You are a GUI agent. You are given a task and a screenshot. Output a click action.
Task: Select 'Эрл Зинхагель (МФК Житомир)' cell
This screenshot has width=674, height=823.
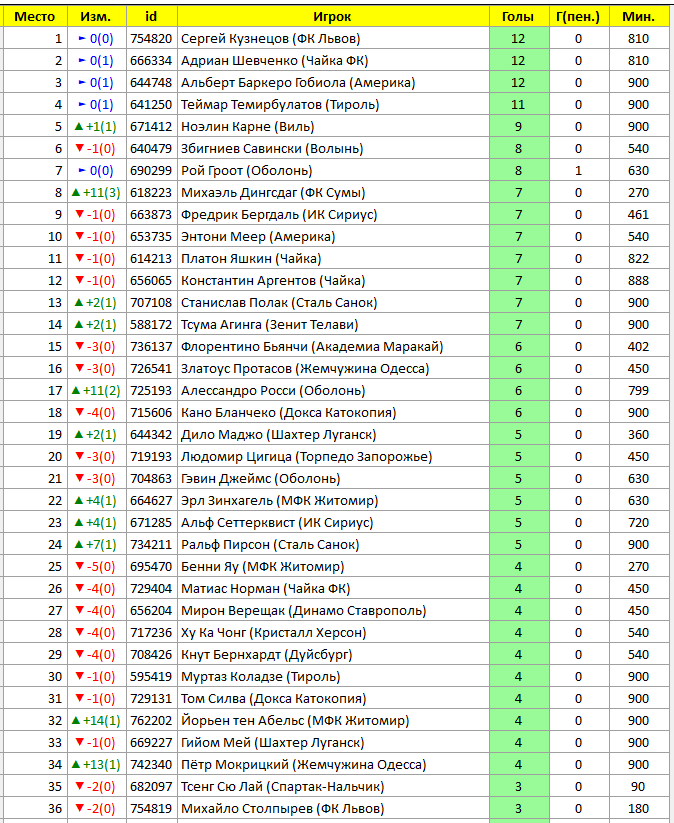[x=333, y=501]
